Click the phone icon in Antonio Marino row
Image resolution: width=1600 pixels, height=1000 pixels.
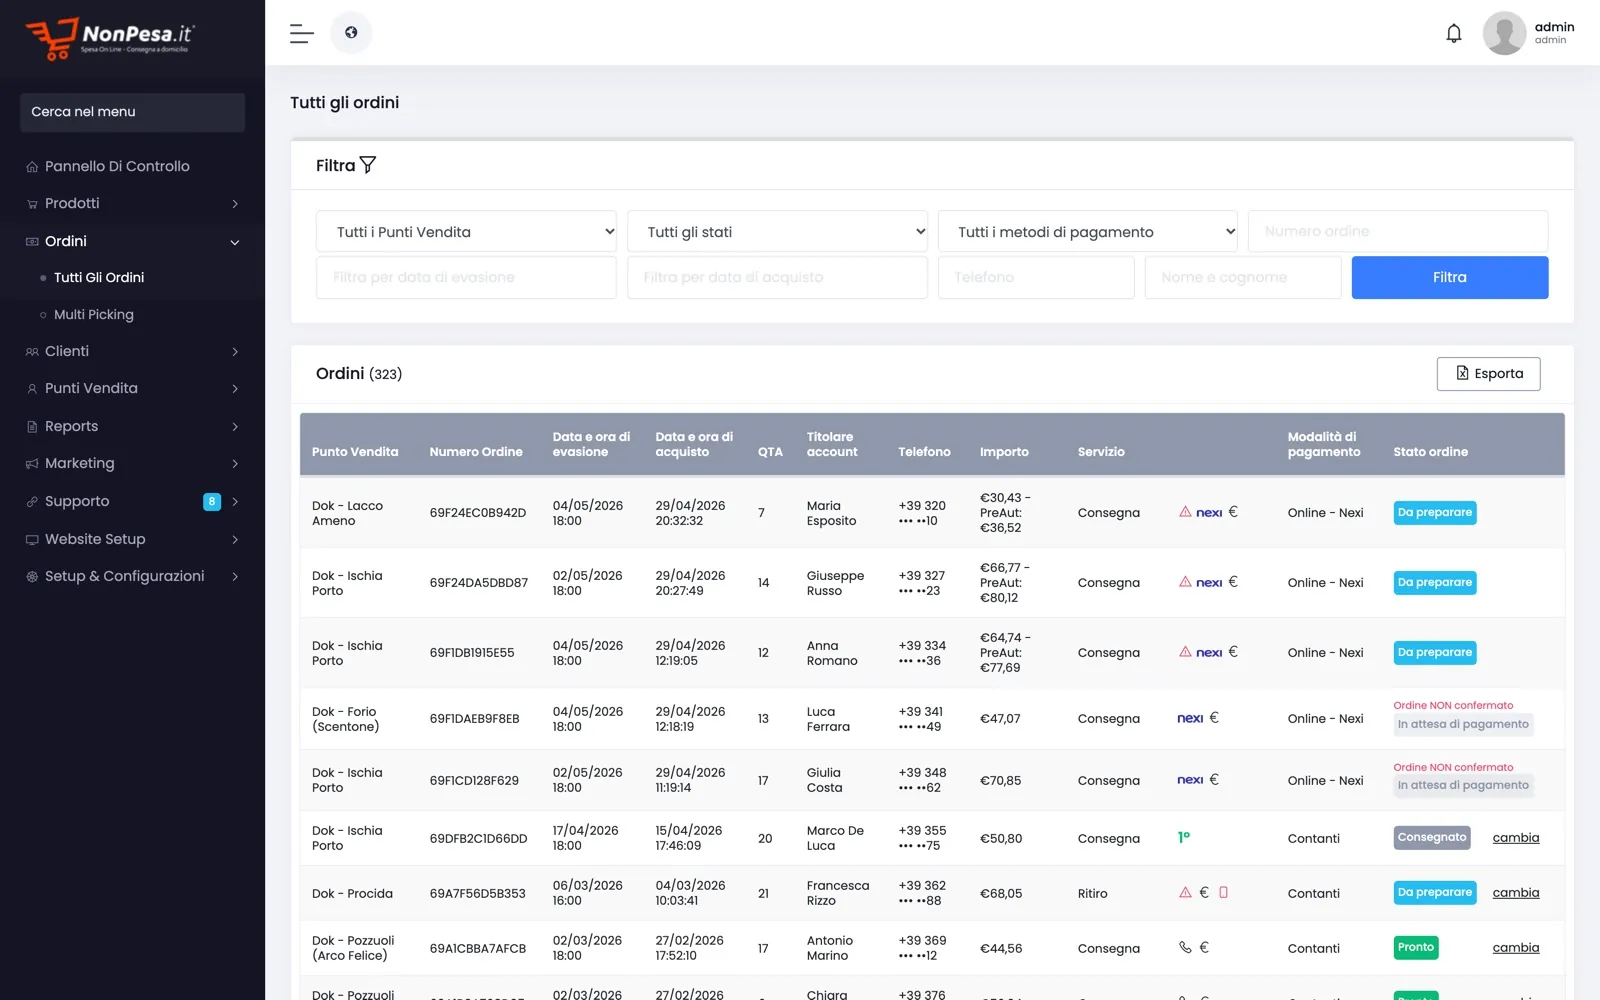click(x=1185, y=947)
